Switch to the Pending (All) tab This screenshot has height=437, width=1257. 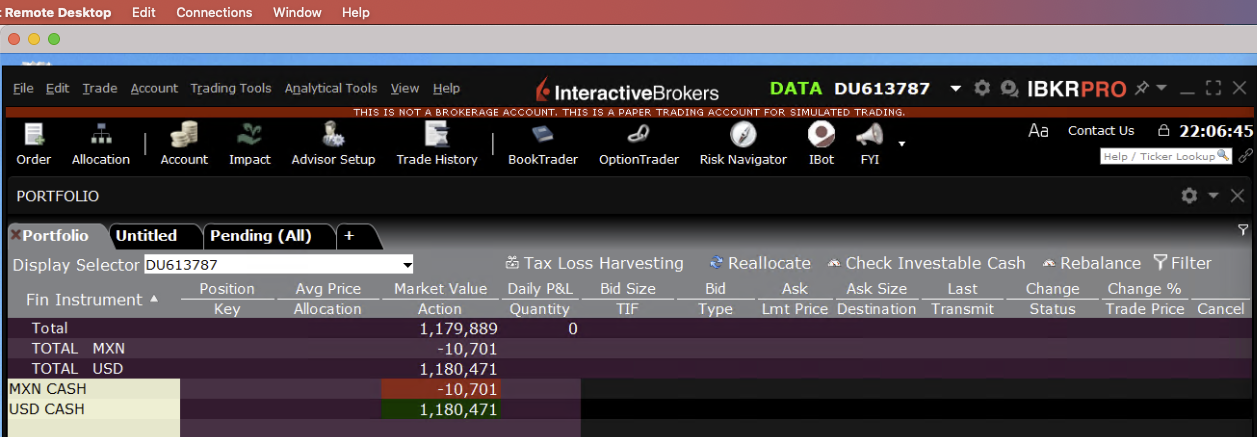[260, 236]
